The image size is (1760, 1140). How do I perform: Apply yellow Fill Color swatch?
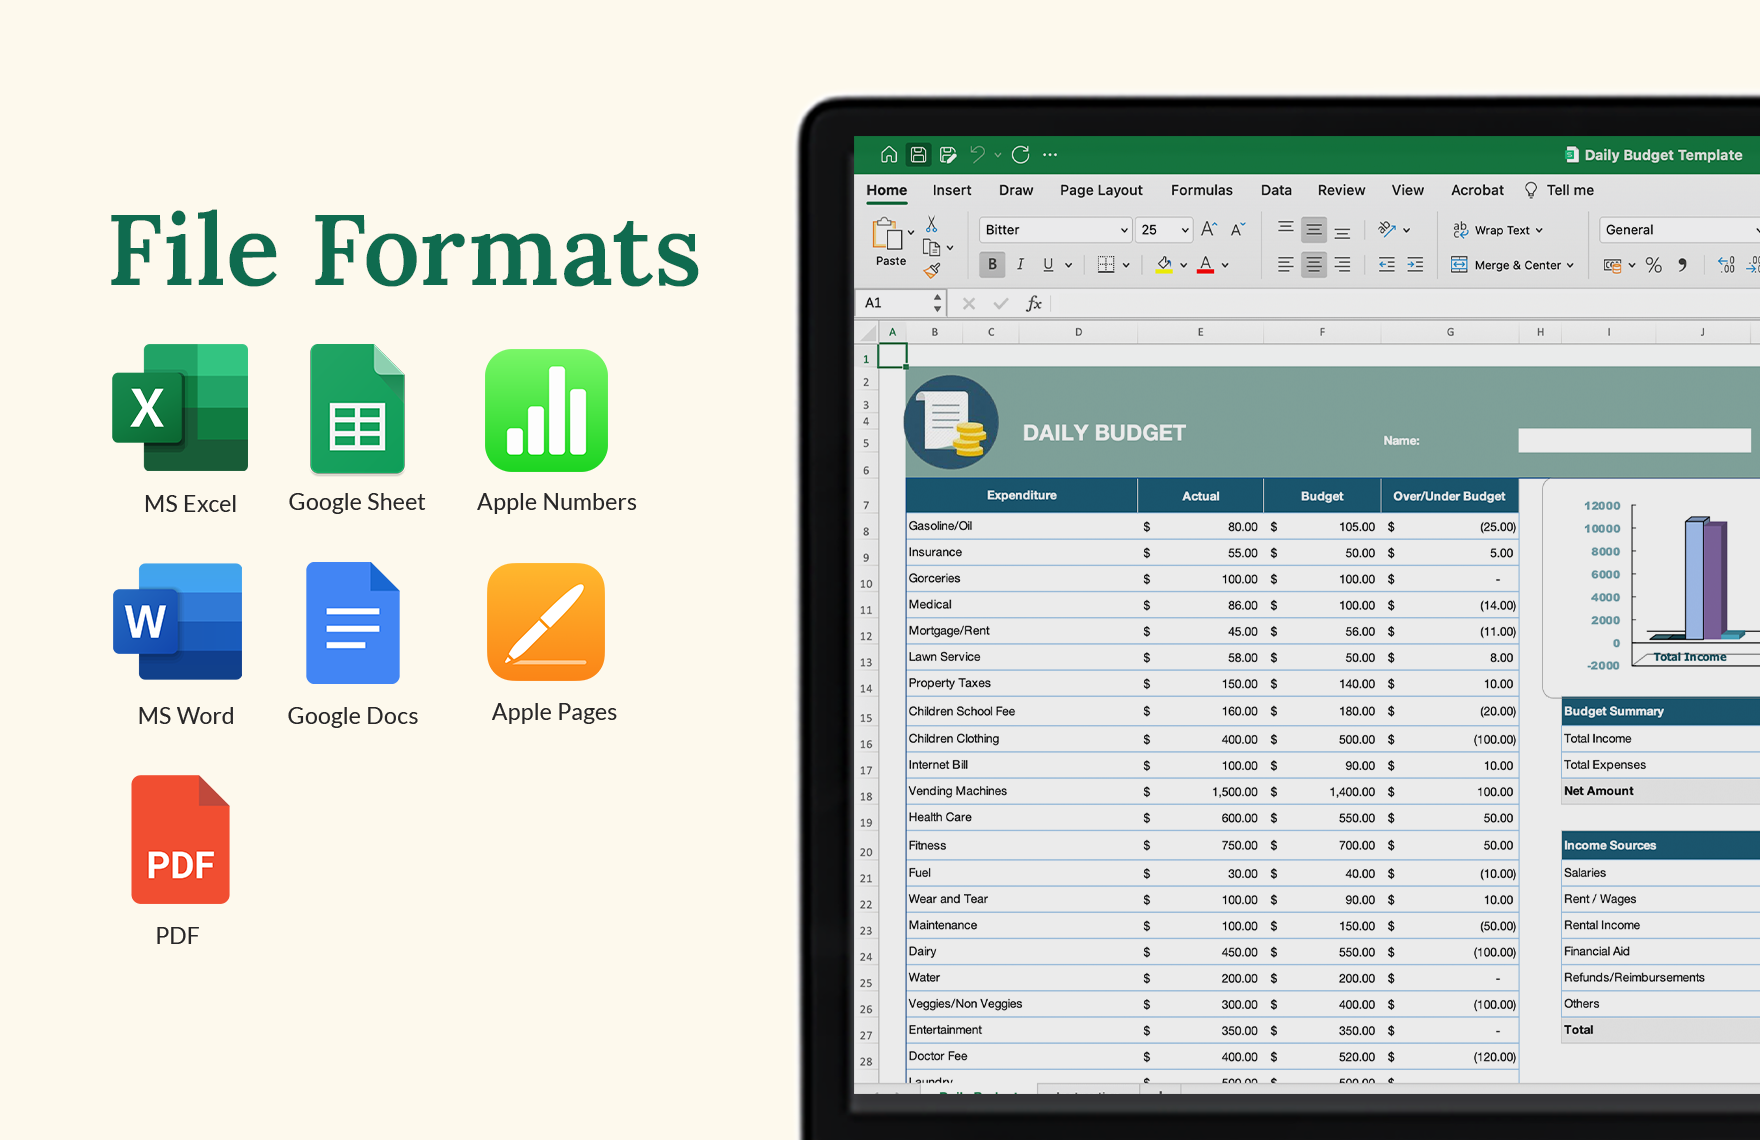click(1164, 264)
